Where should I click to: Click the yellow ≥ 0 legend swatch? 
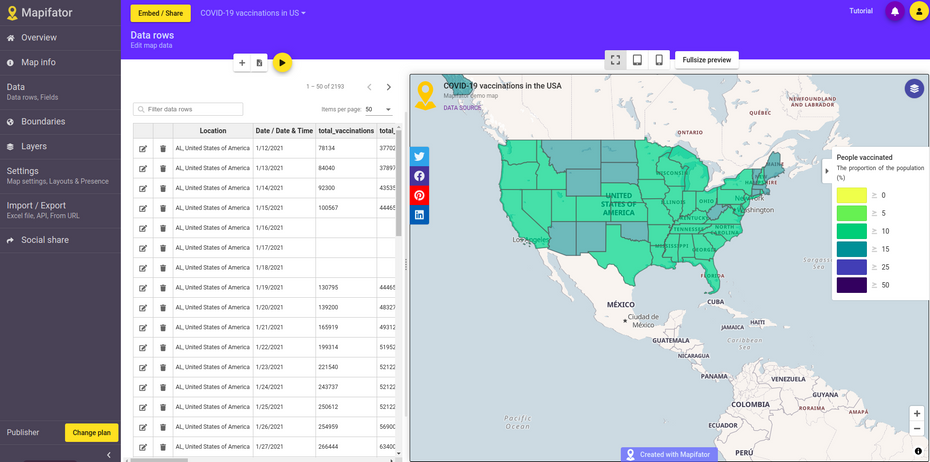(x=852, y=195)
